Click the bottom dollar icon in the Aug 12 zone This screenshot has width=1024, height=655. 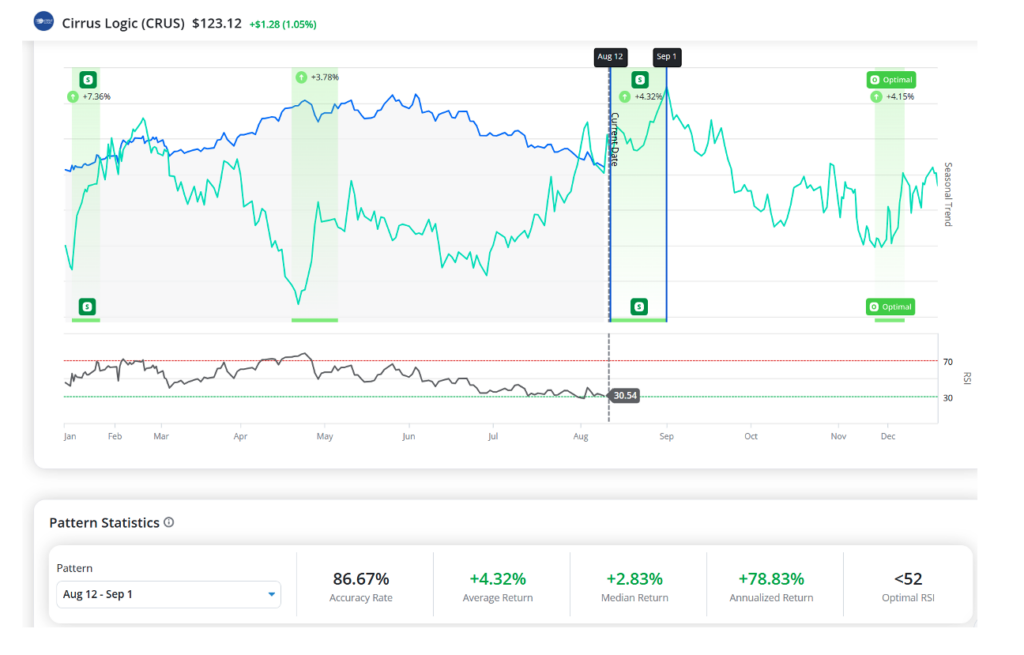[639, 306]
